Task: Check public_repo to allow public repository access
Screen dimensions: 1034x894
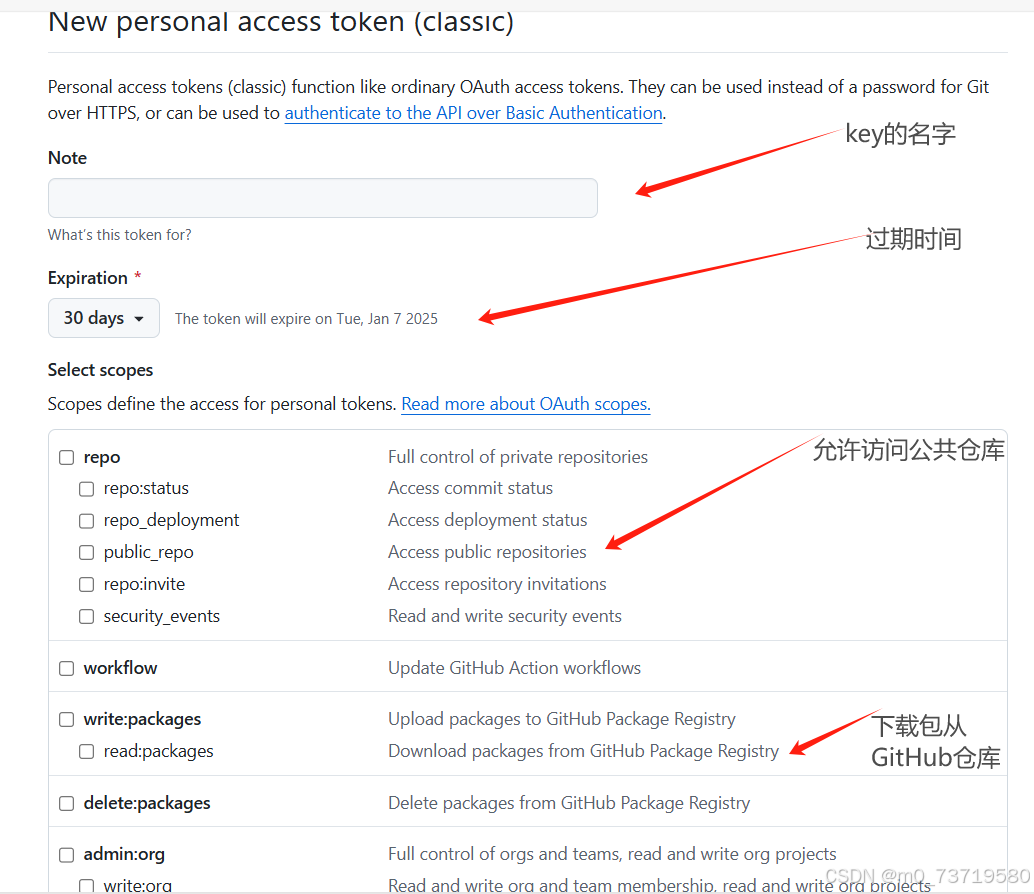Action: point(86,553)
